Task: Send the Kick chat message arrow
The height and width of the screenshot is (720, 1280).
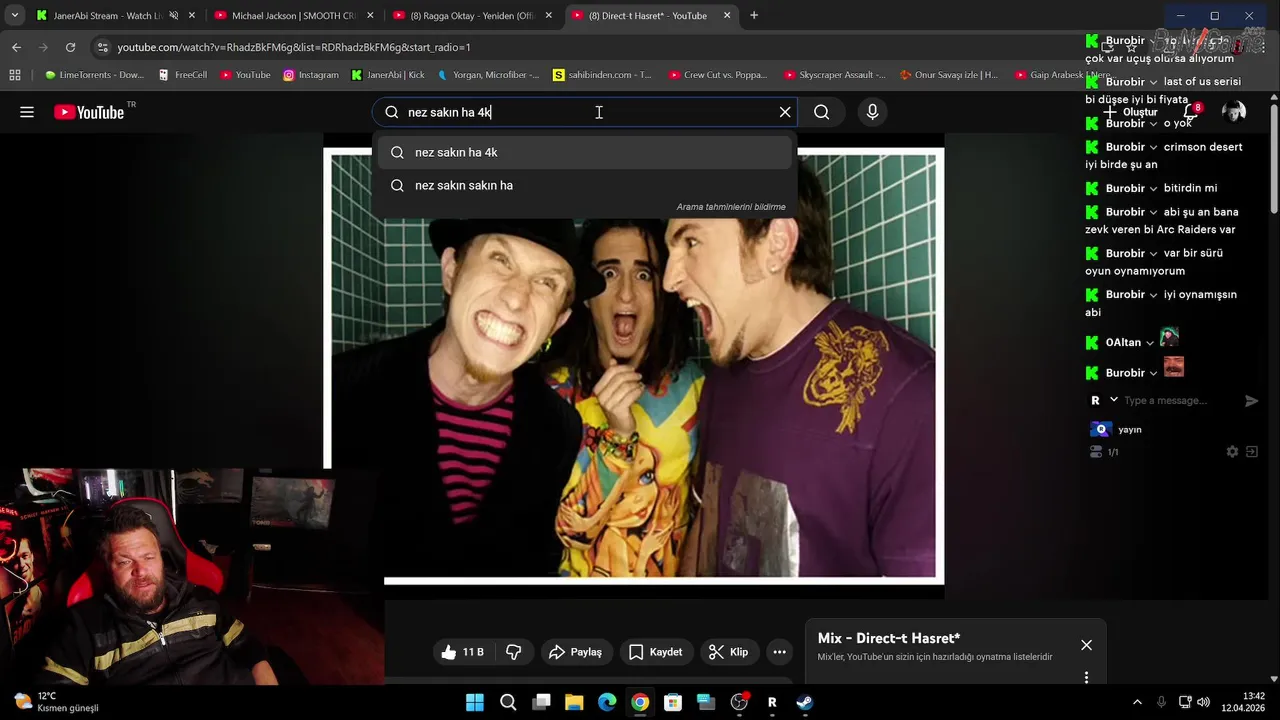Action: click(x=1251, y=400)
